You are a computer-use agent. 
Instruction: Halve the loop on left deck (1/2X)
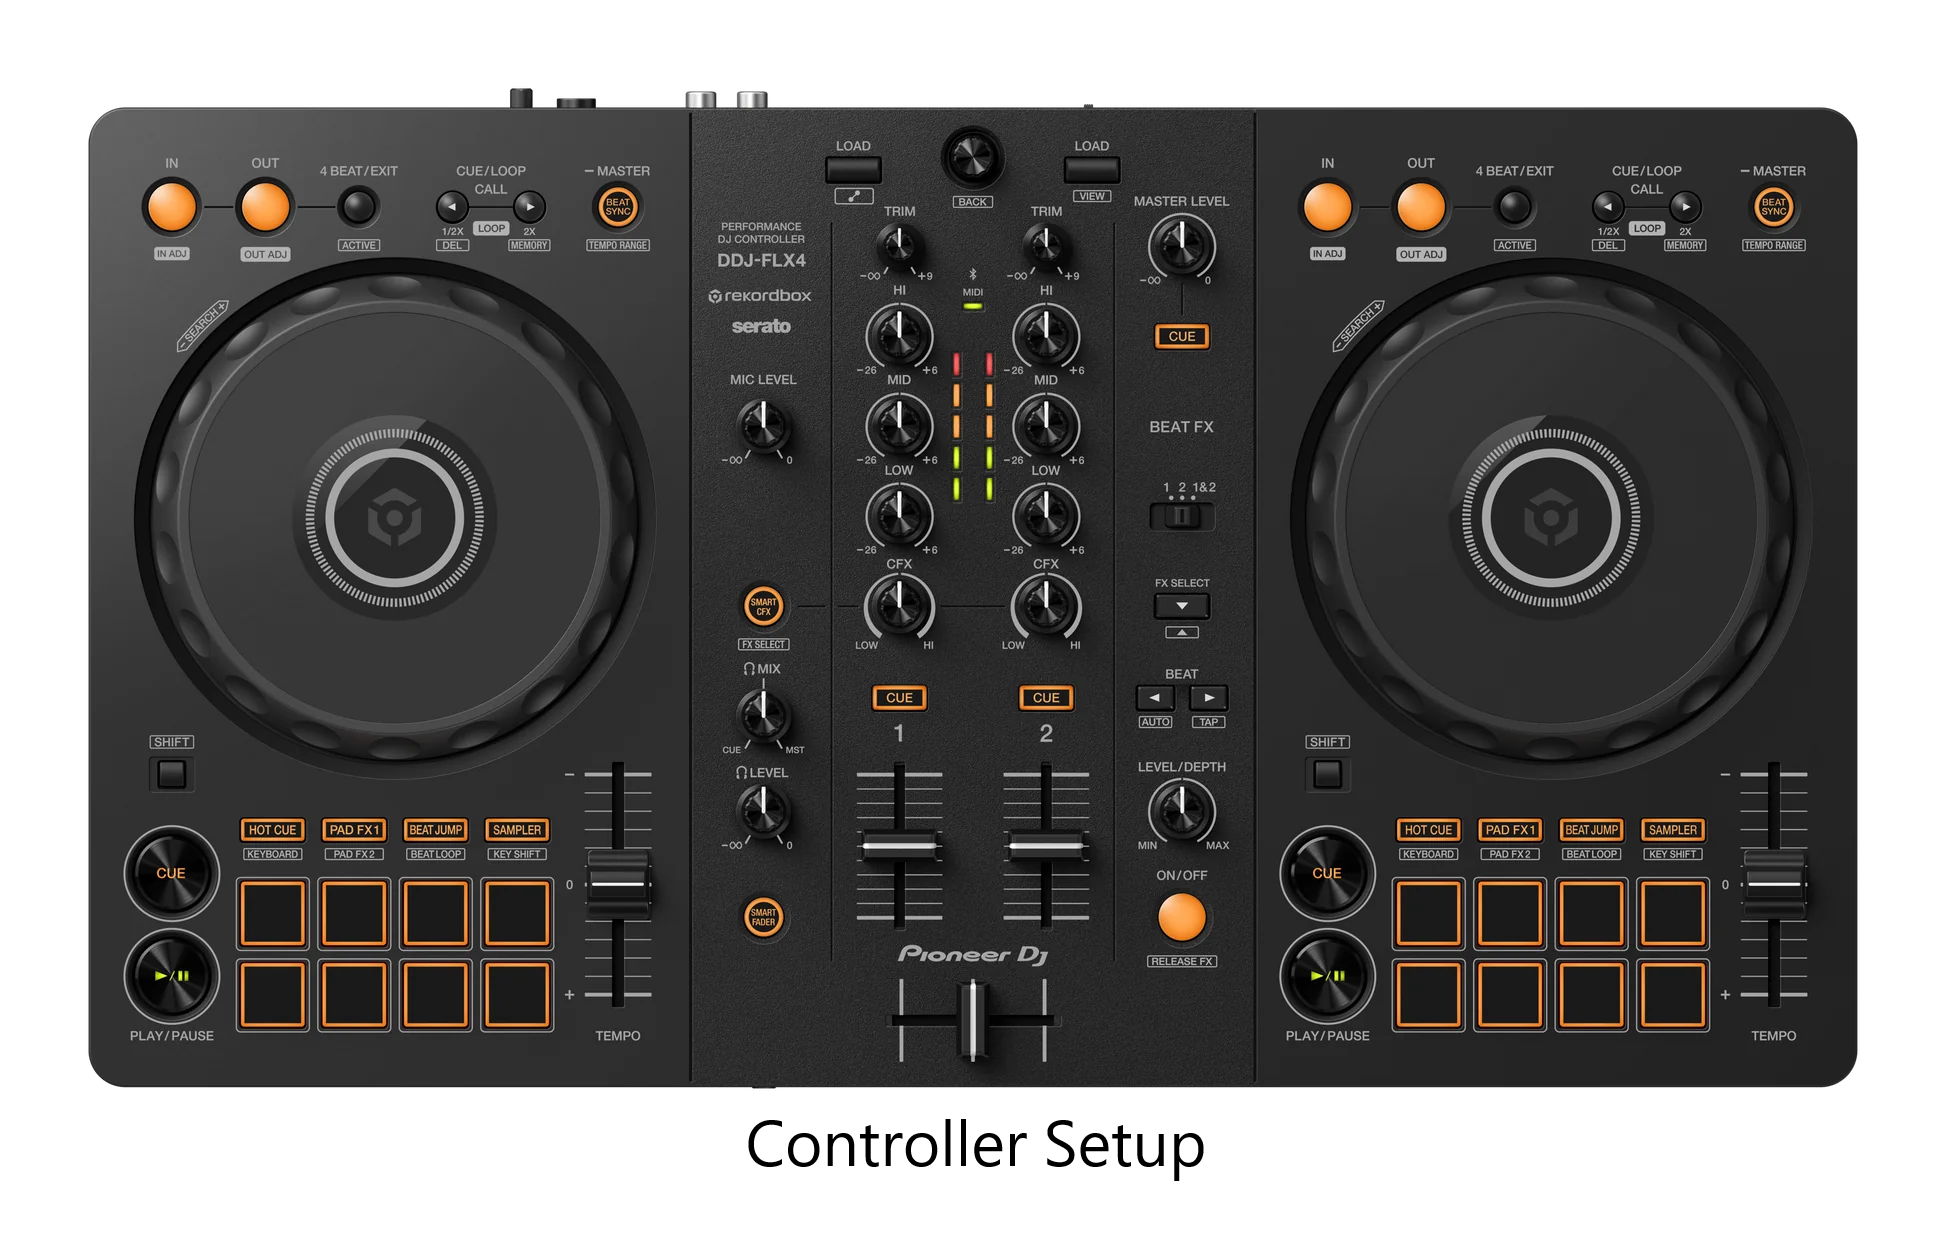(x=452, y=207)
